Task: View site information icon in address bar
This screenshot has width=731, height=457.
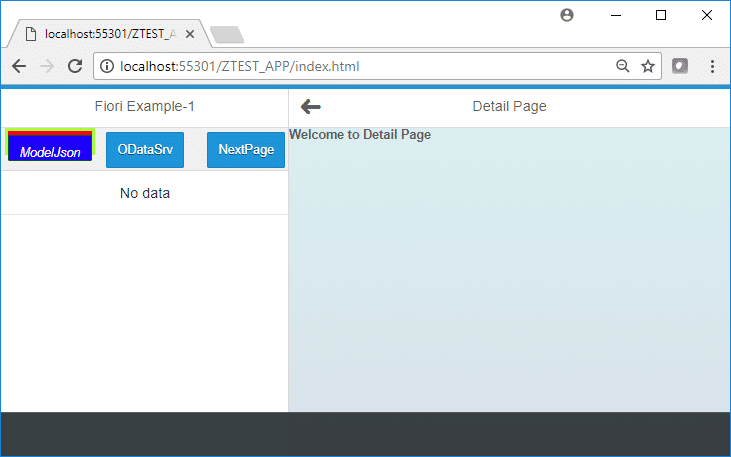Action: [x=107, y=67]
